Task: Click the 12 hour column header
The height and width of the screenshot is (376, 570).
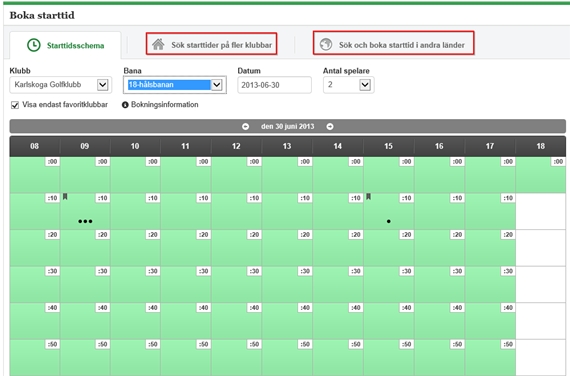Action: [236, 146]
